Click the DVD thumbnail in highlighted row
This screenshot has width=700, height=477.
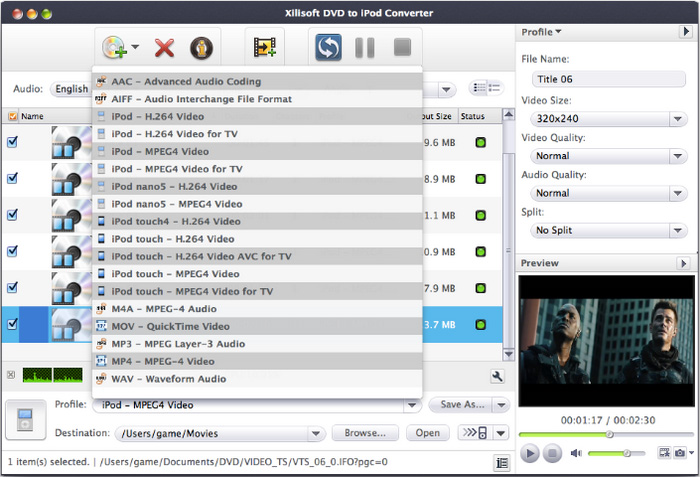[x=71, y=325]
